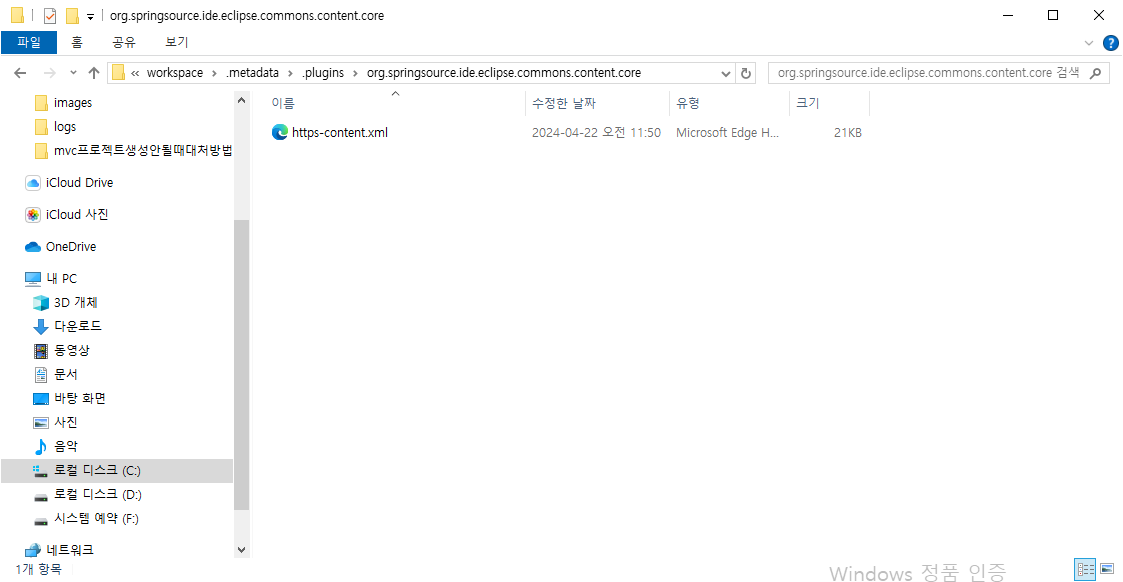This screenshot has height=582, width=1123.
Task: Click the images folder icon in sidebar
Action: tap(42, 103)
